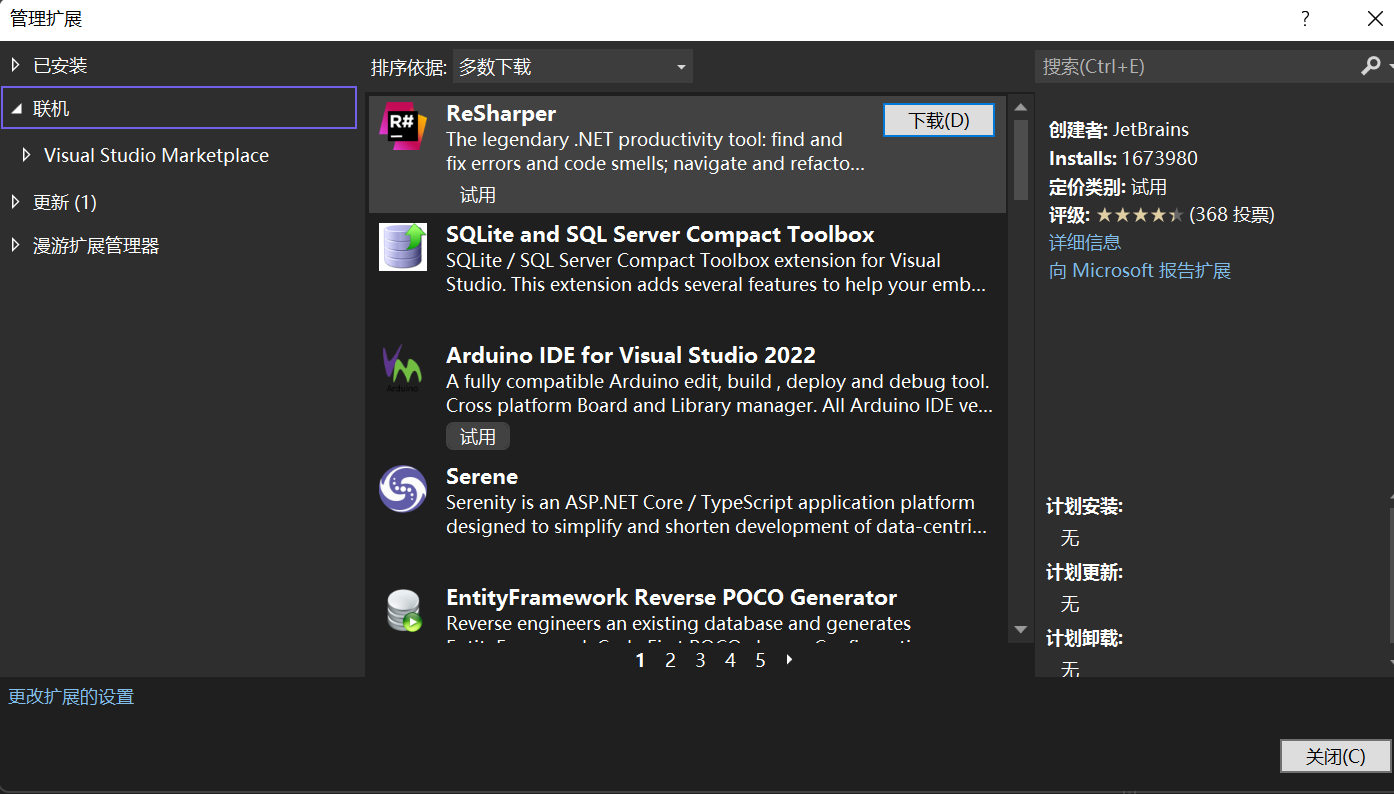Click the 关闭(C) button
1394x794 pixels.
1335,756
